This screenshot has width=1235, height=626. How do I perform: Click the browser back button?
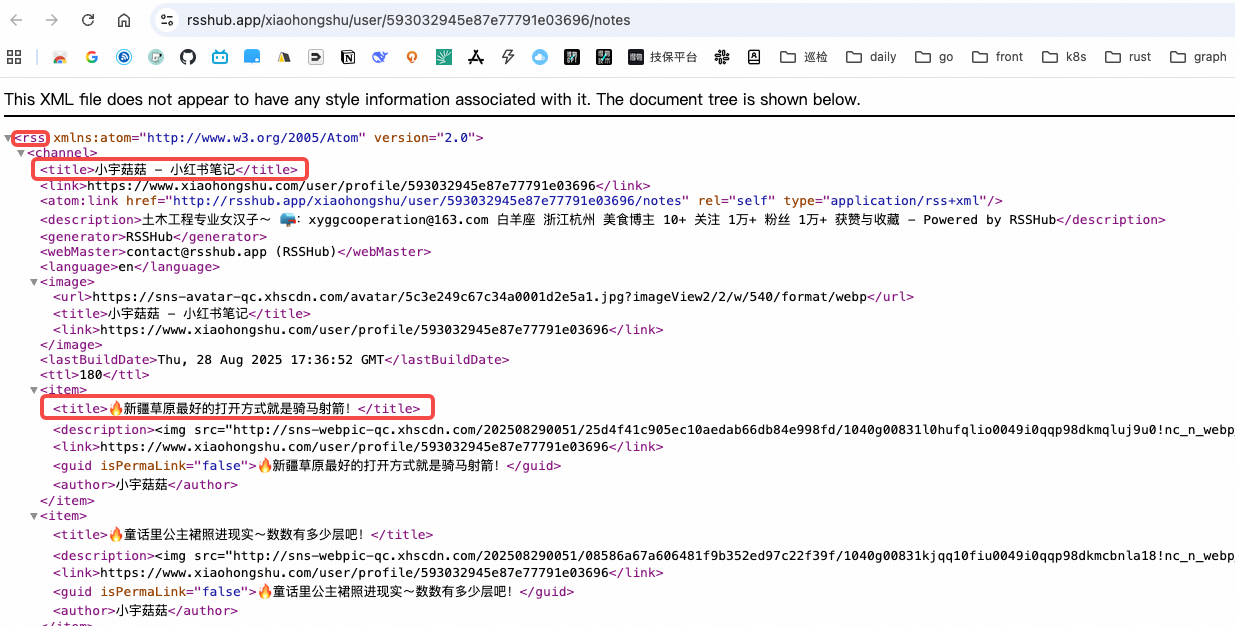(x=17, y=20)
